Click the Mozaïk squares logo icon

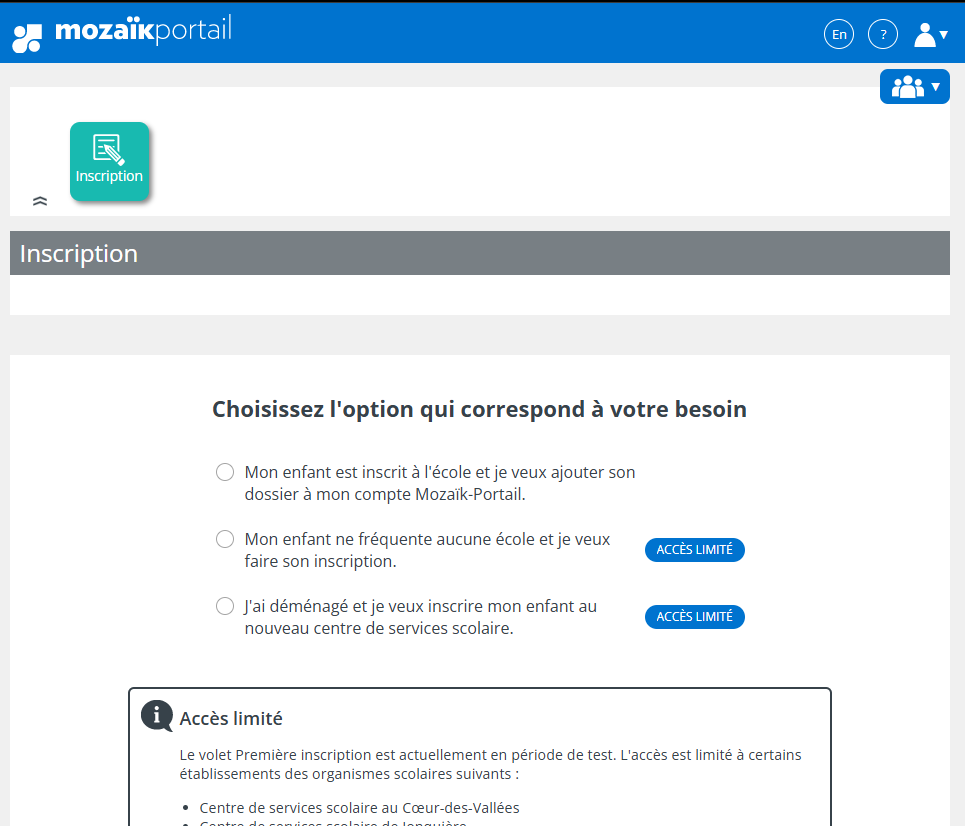(27, 37)
